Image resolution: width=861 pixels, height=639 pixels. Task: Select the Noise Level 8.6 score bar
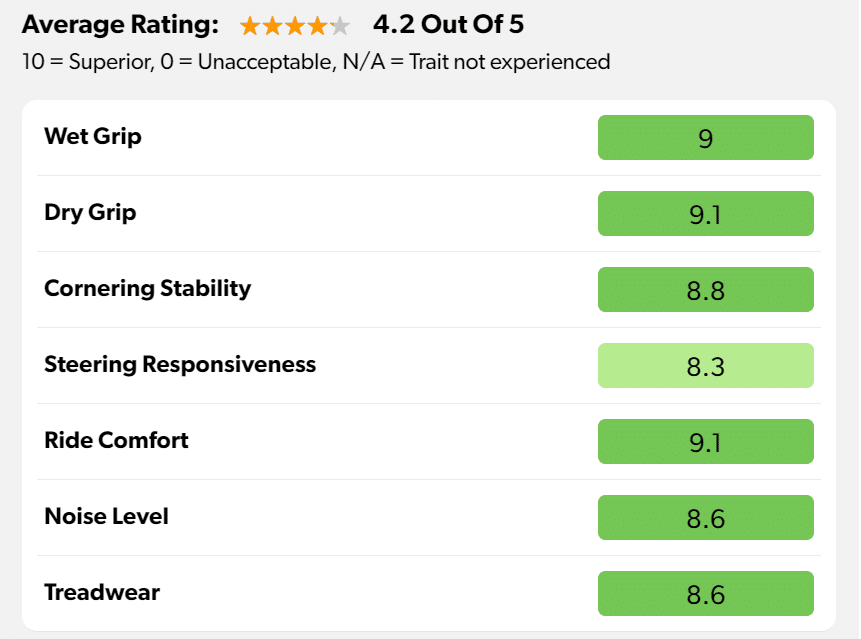[705, 518]
